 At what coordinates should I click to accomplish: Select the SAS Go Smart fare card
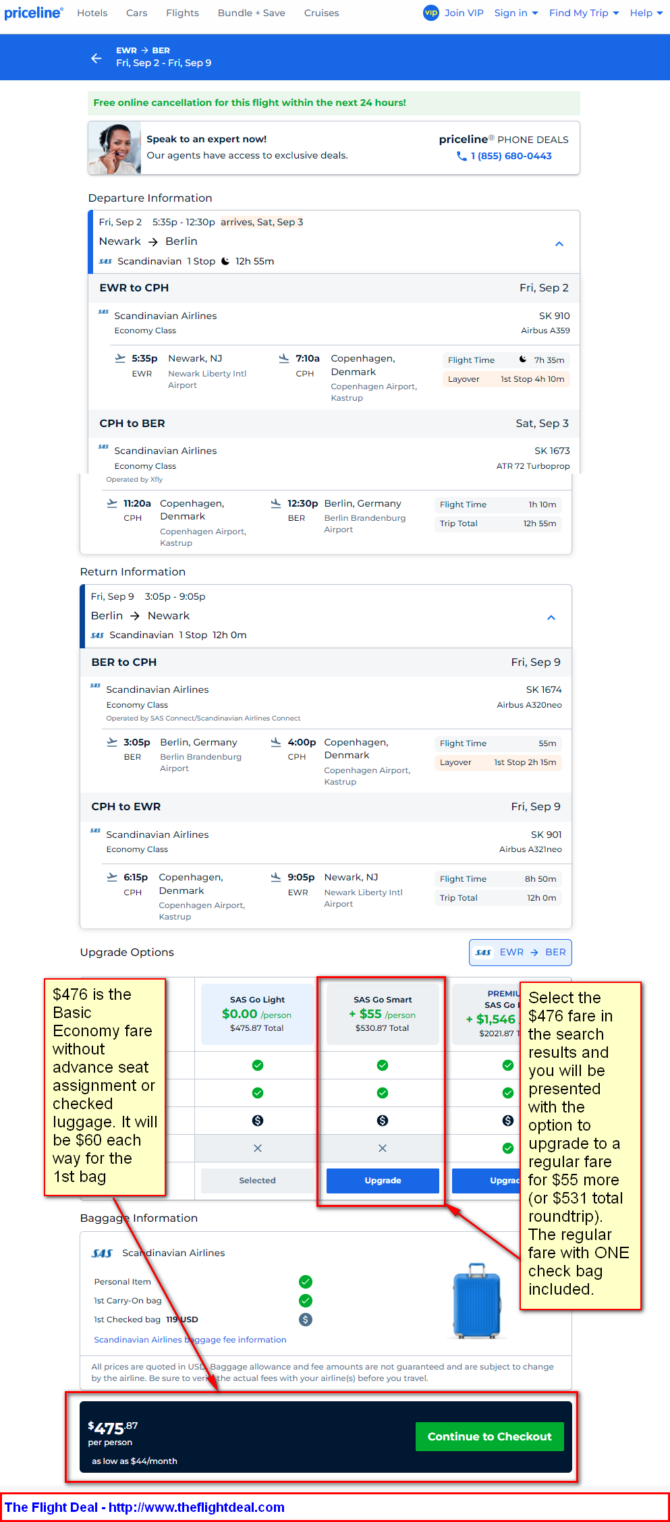(x=382, y=1013)
